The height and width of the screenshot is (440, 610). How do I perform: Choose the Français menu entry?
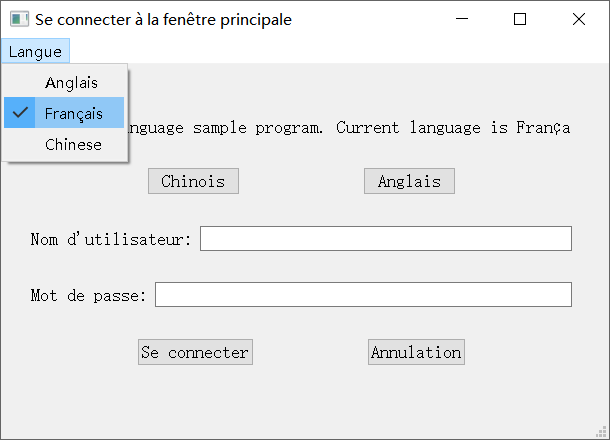pos(73,113)
